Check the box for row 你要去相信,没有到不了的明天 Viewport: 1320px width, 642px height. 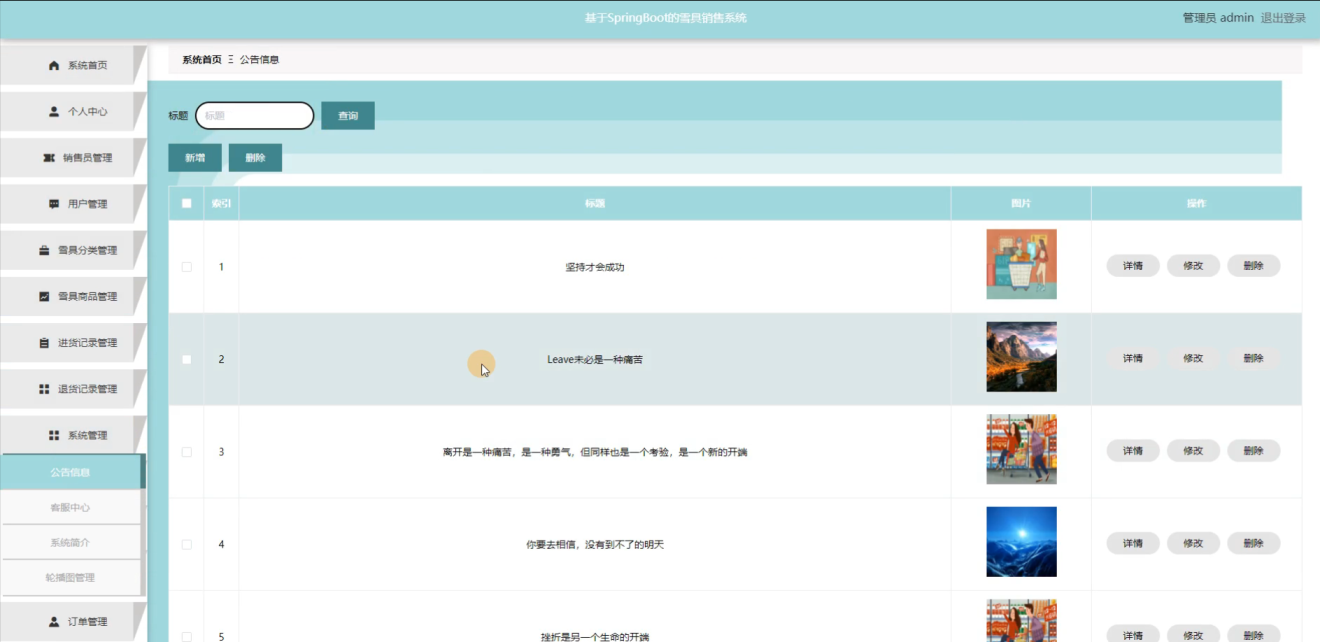point(186,544)
